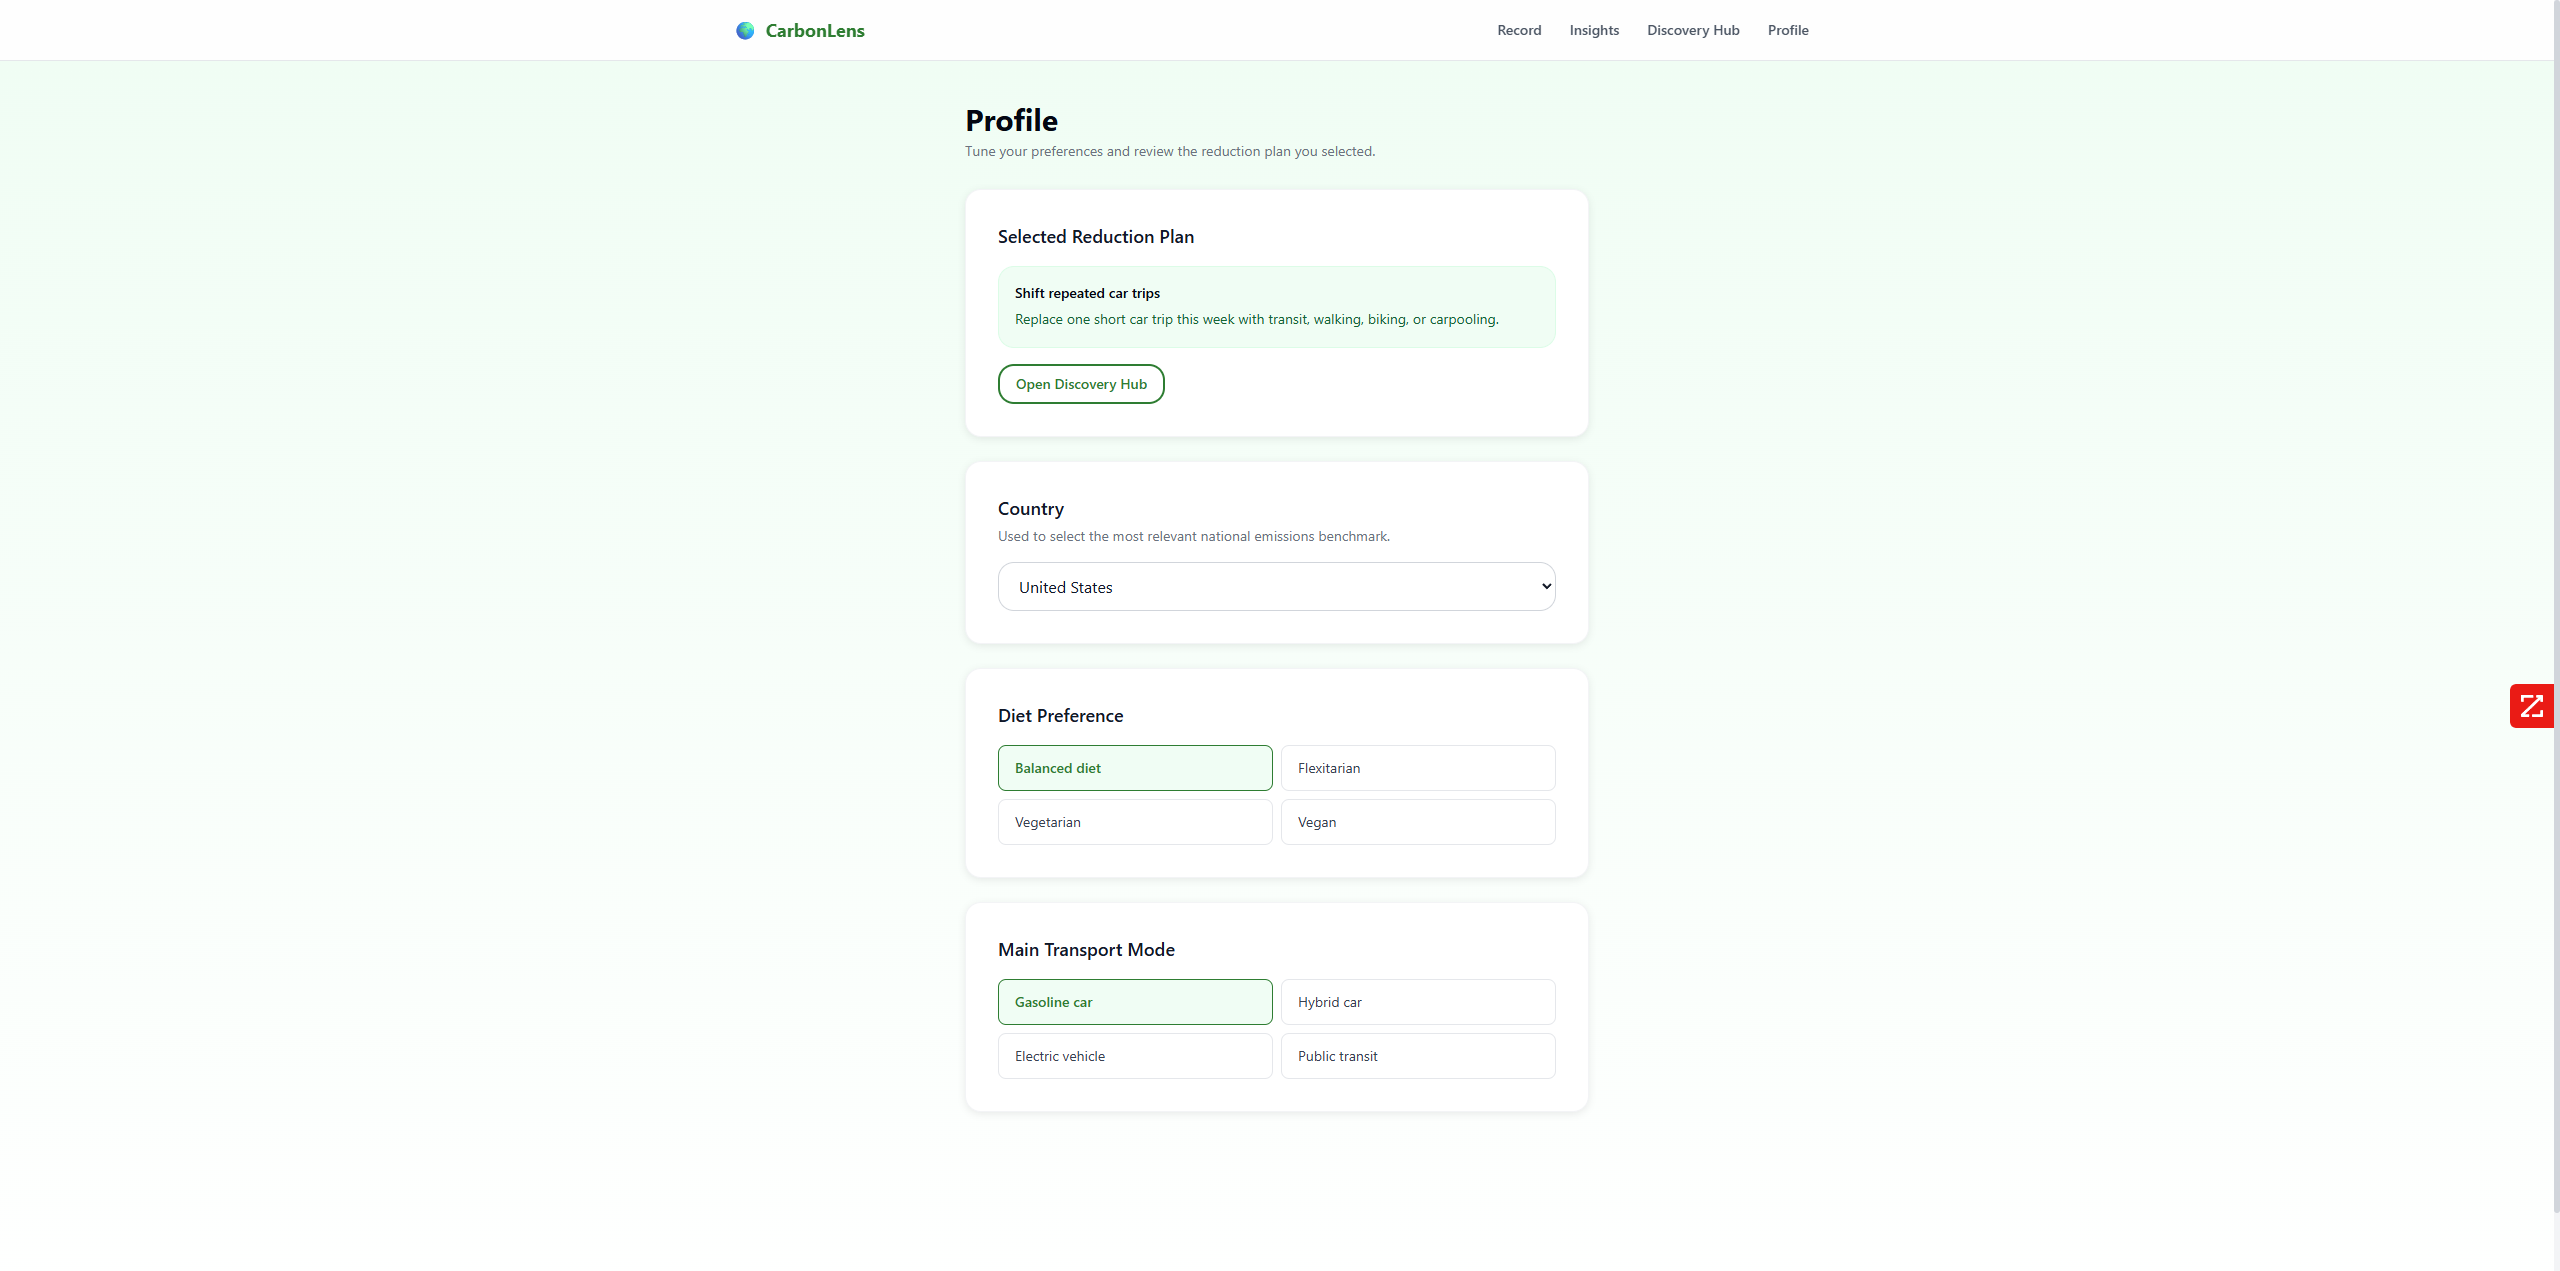
Task: Choose Hybrid car as transport mode
Action: point(1418,1002)
